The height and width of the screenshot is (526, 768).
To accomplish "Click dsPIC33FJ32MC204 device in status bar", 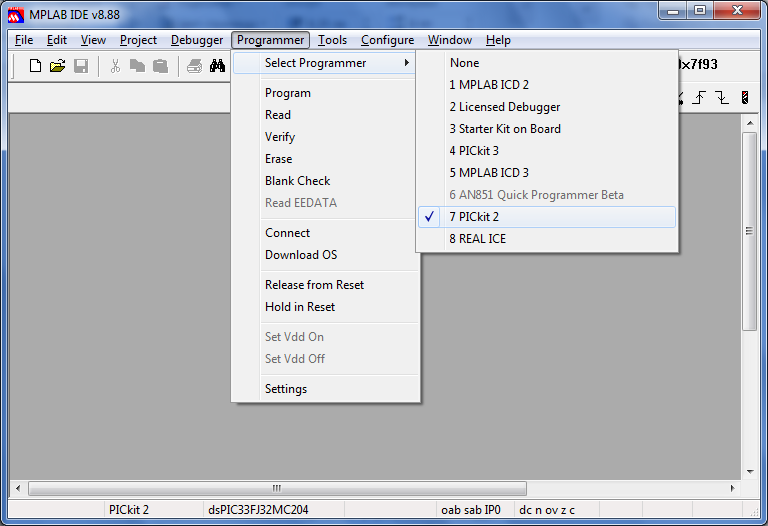I will coord(258,510).
